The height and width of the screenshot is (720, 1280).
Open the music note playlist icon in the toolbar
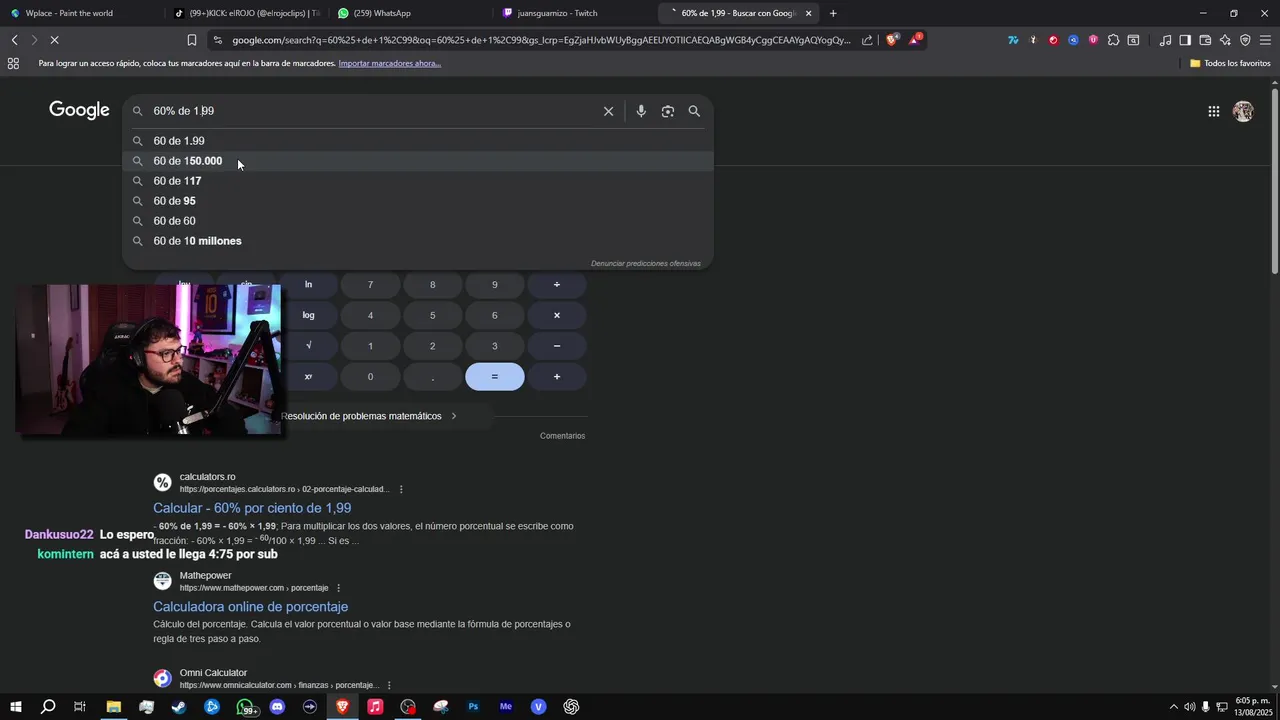tap(1165, 40)
